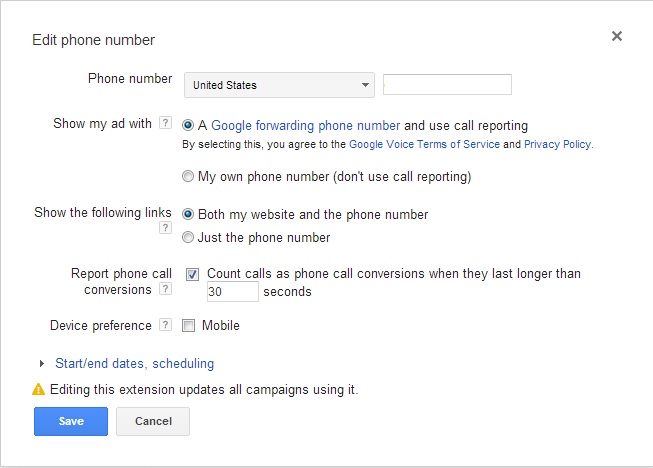
Task: Open help for Show my ad with
Action: point(165,123)
